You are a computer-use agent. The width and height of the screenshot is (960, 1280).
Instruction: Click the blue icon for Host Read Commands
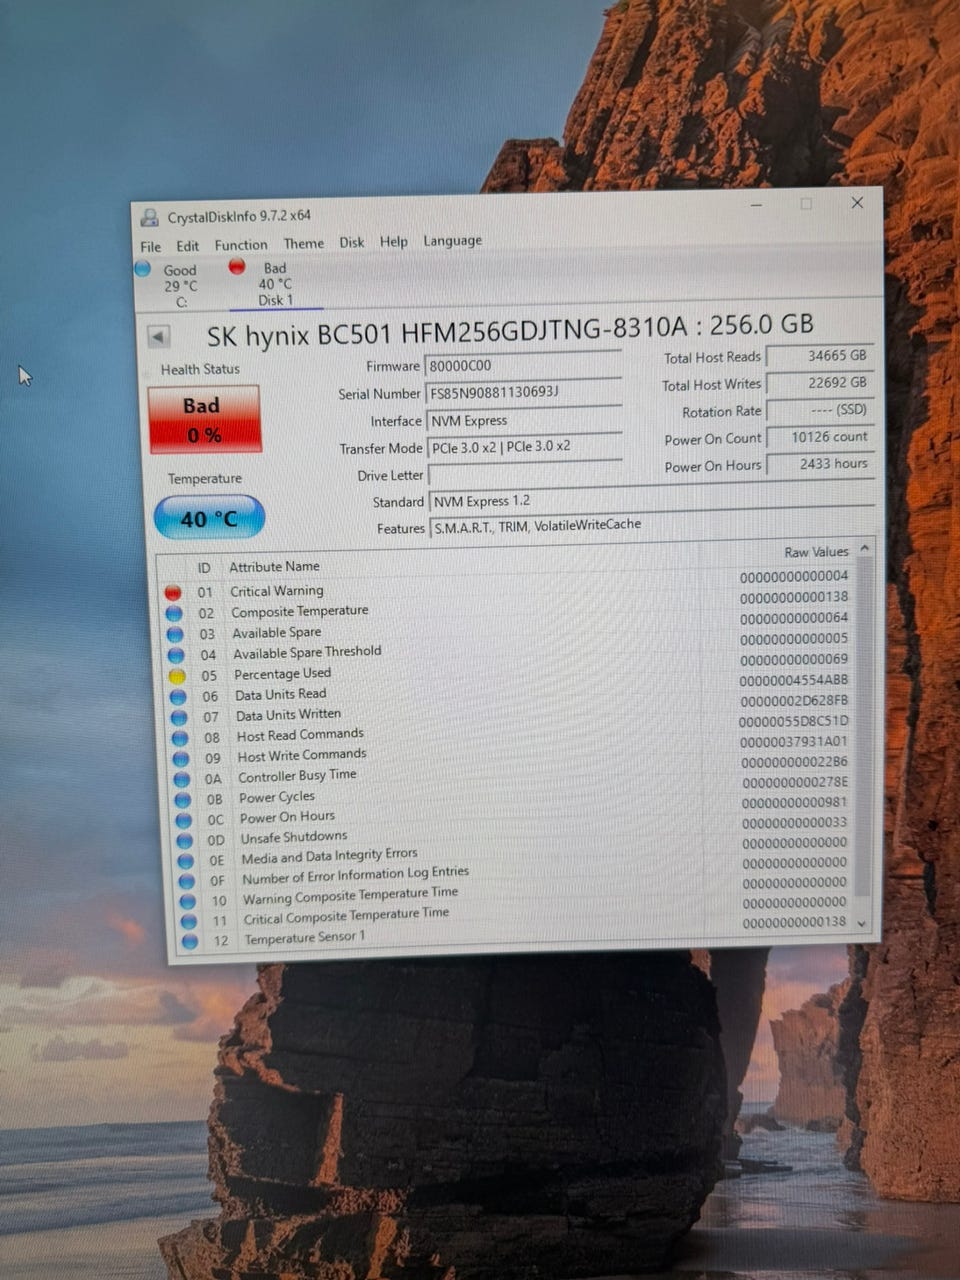click(180, 738)
